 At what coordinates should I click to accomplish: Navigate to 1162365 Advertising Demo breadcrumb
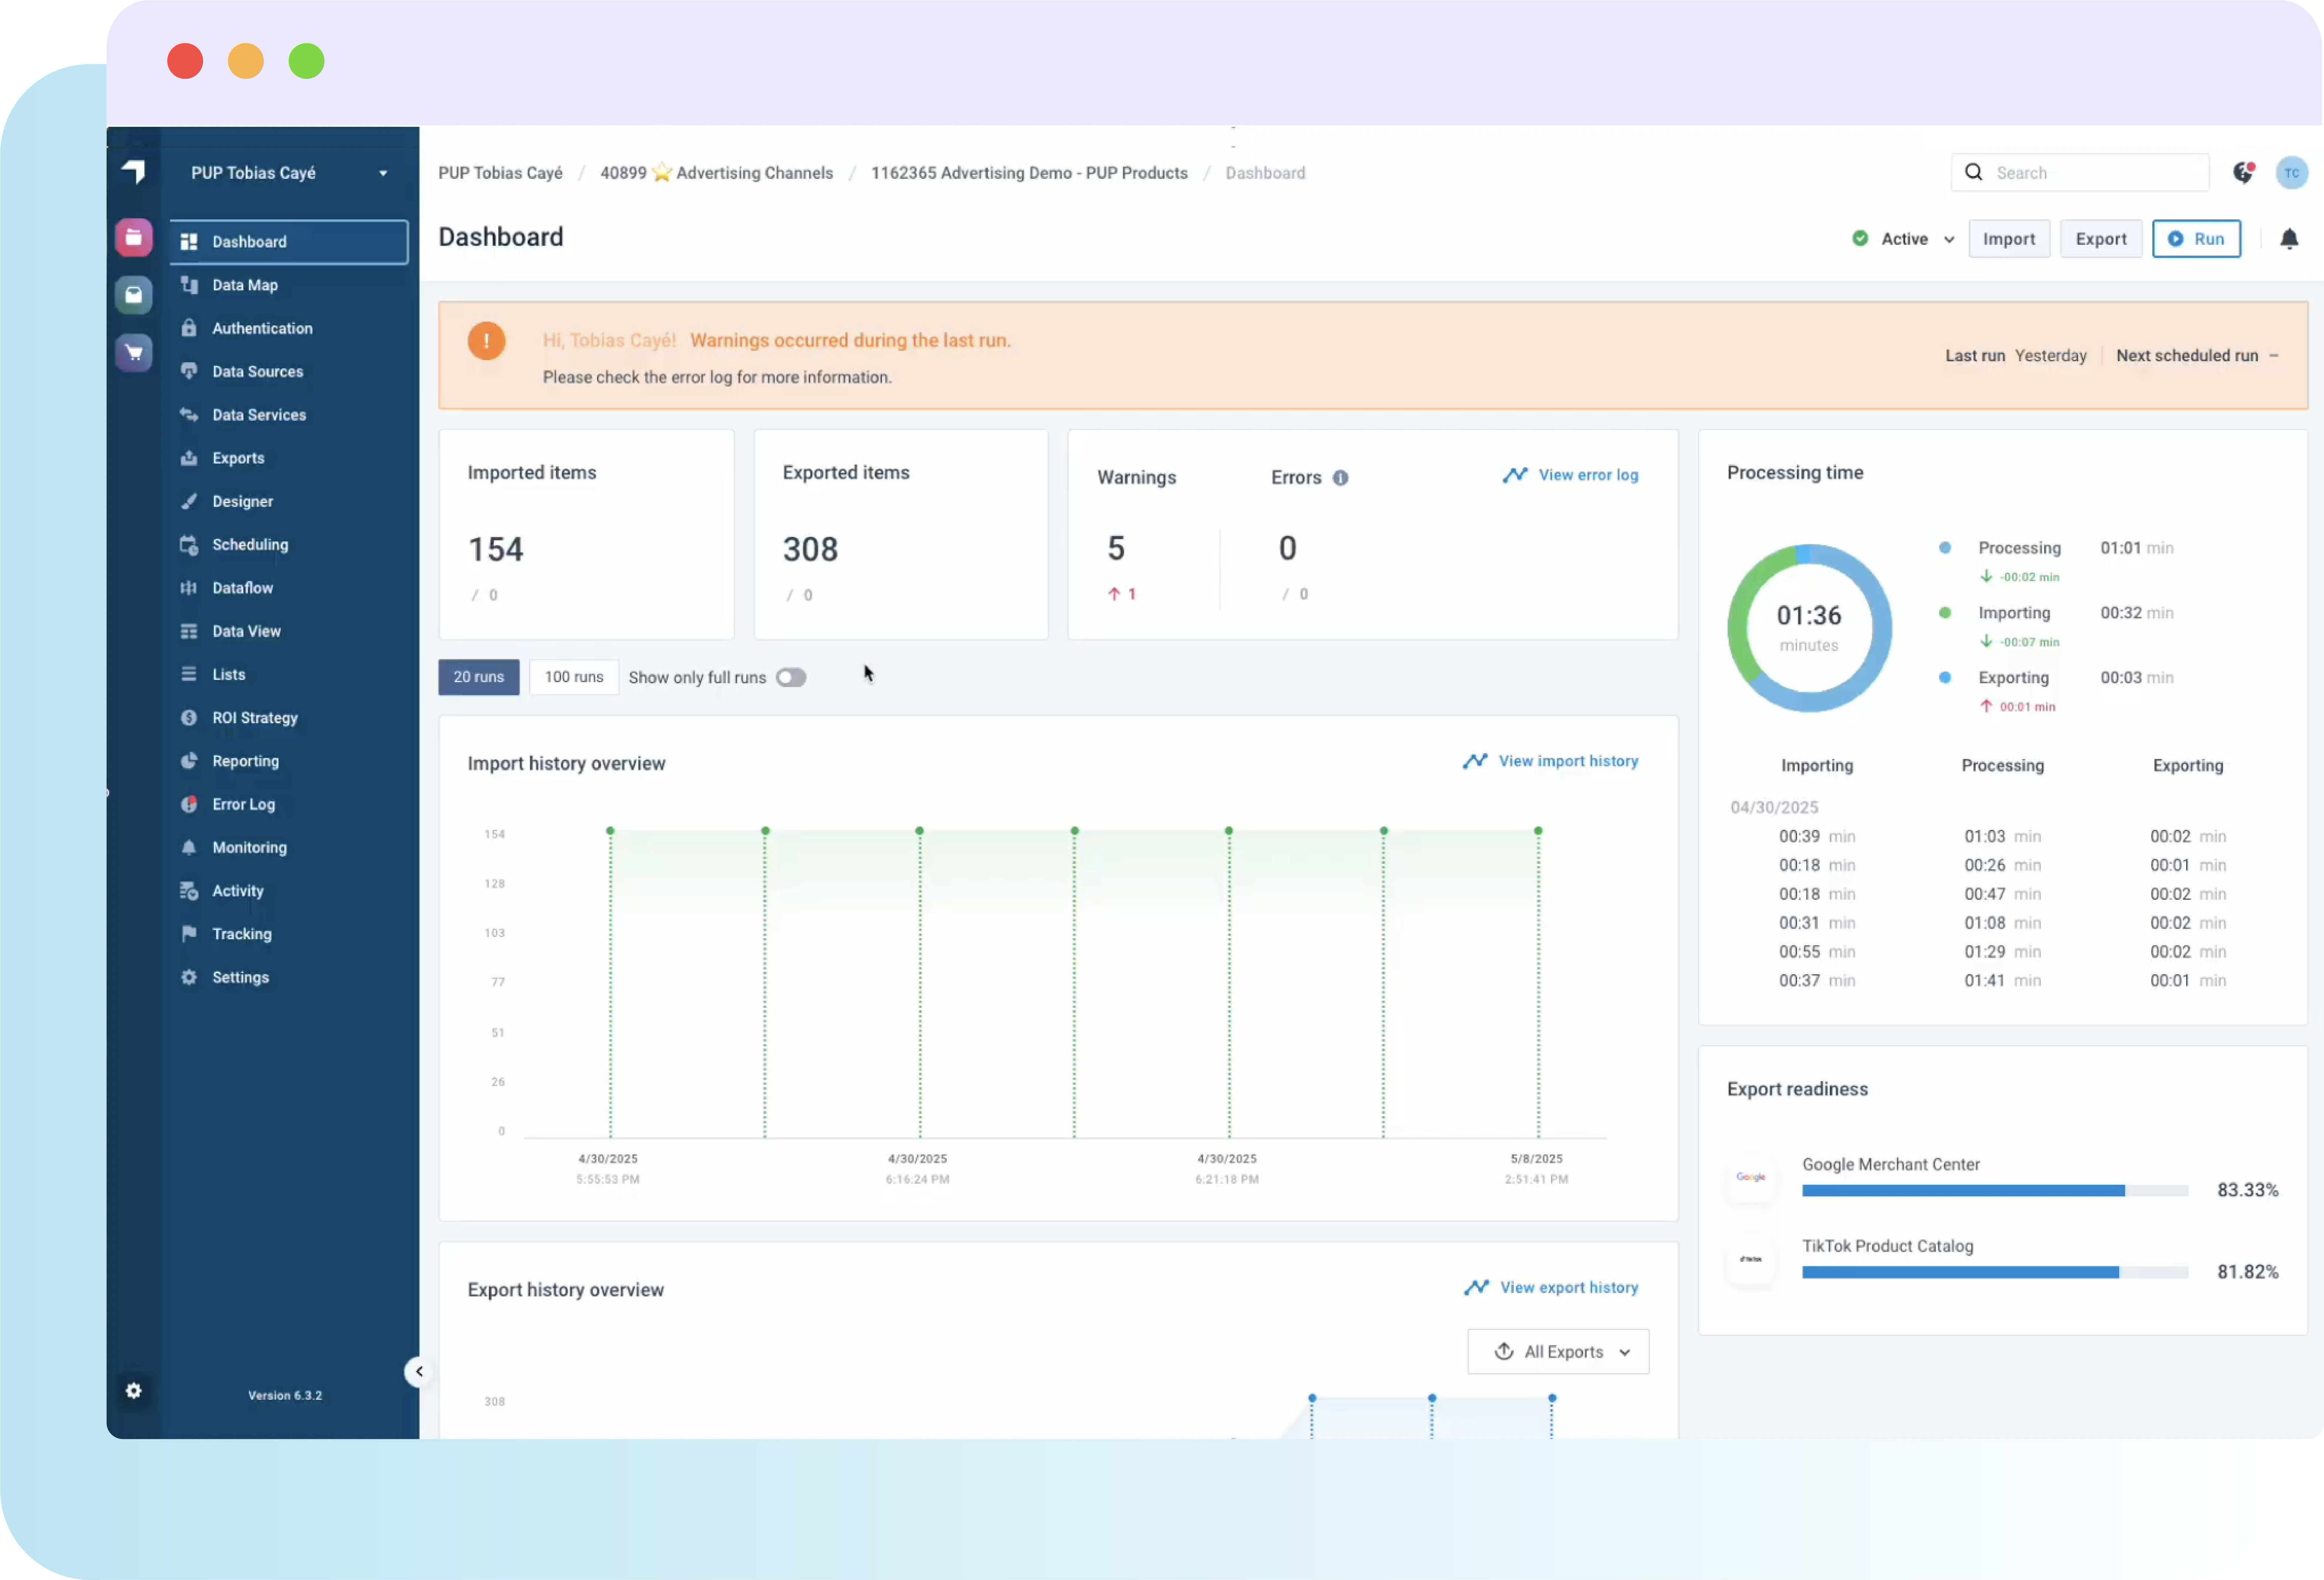click(x=1029, y=172)
